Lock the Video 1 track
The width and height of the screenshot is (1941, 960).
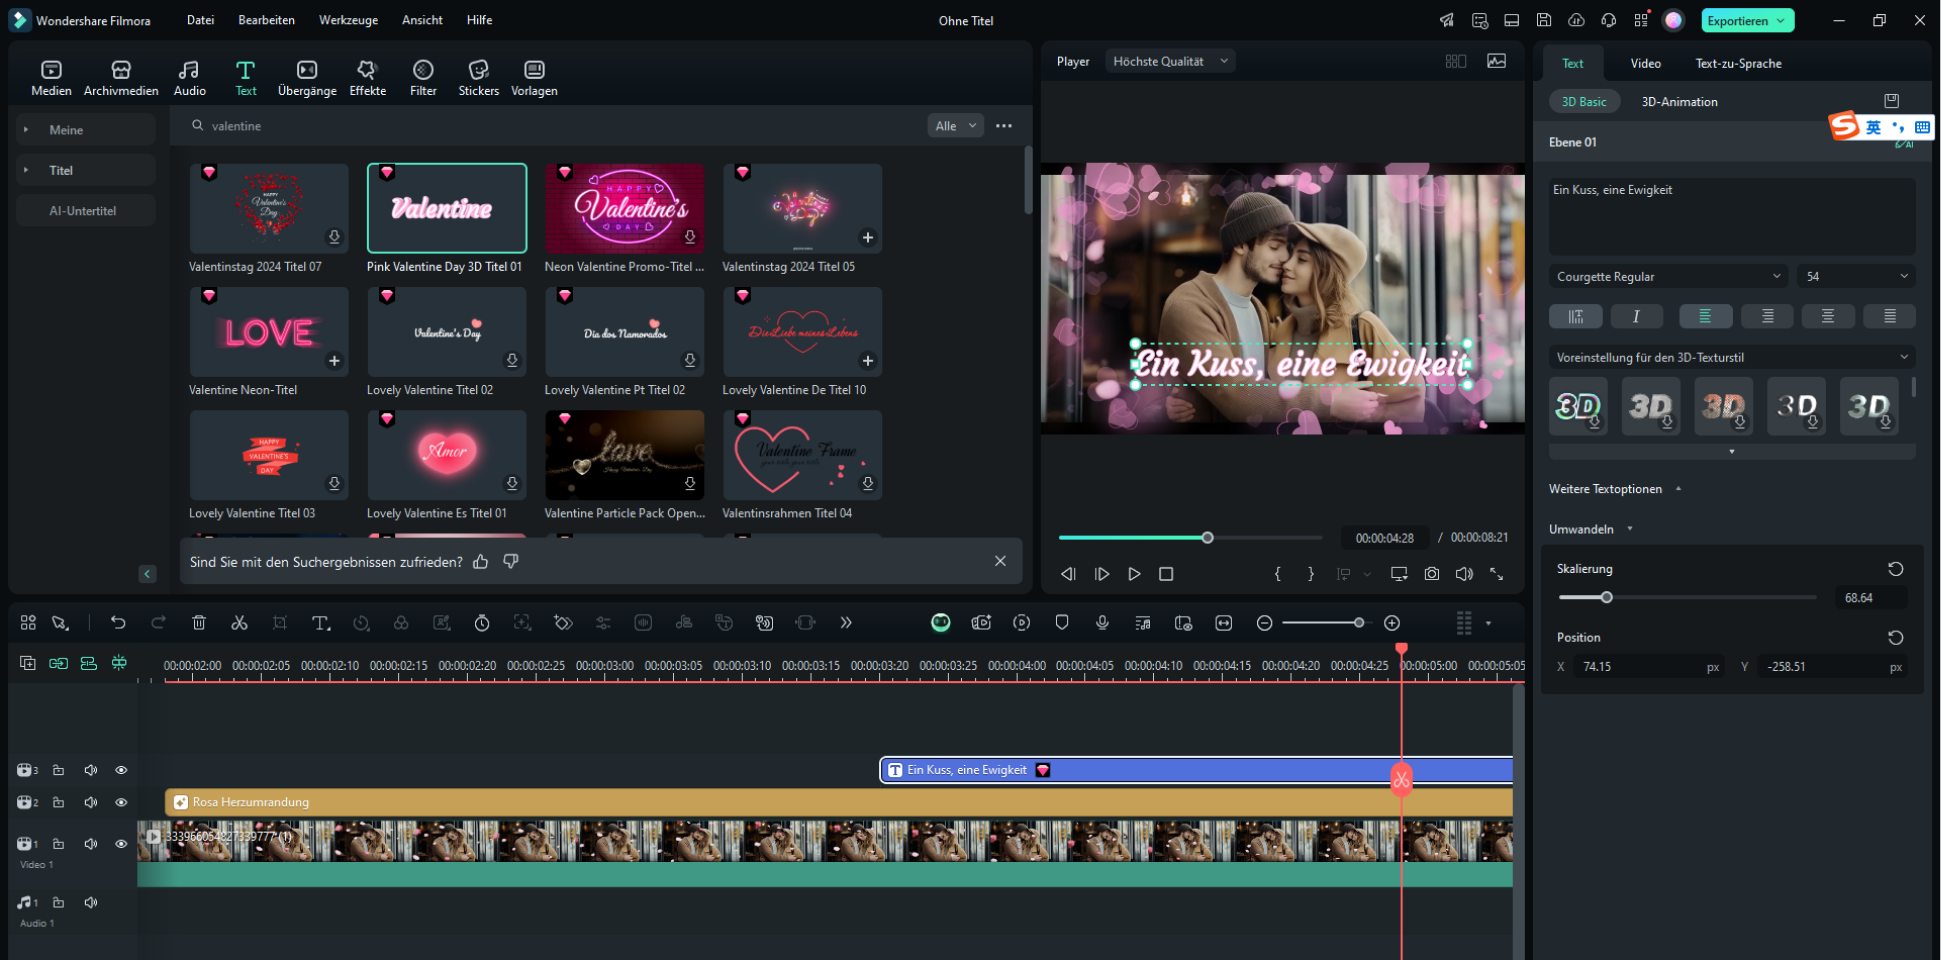pyautogui.click(x=59, y=844)
